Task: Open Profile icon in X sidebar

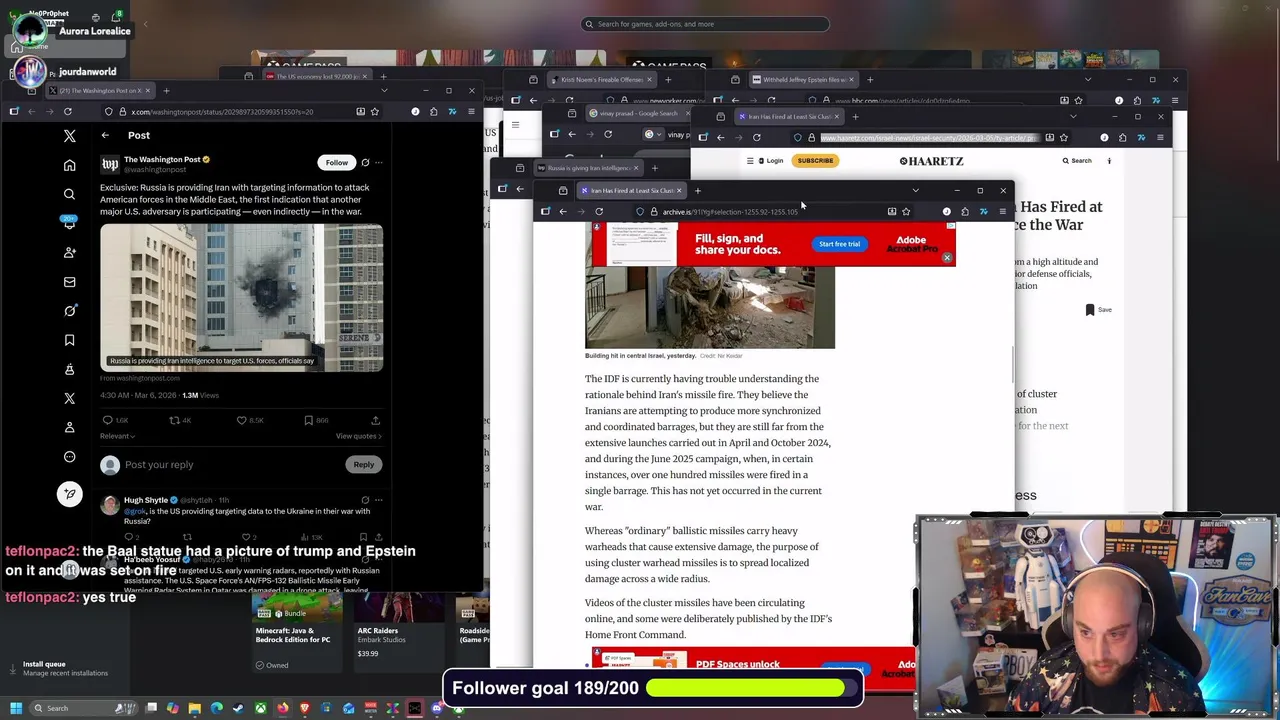Action: point(69,427)
